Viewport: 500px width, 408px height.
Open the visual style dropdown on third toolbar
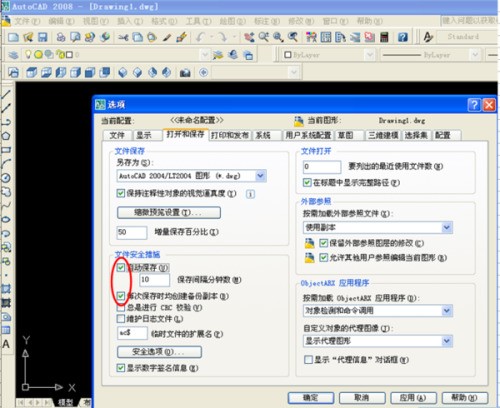tap(294, 72)
